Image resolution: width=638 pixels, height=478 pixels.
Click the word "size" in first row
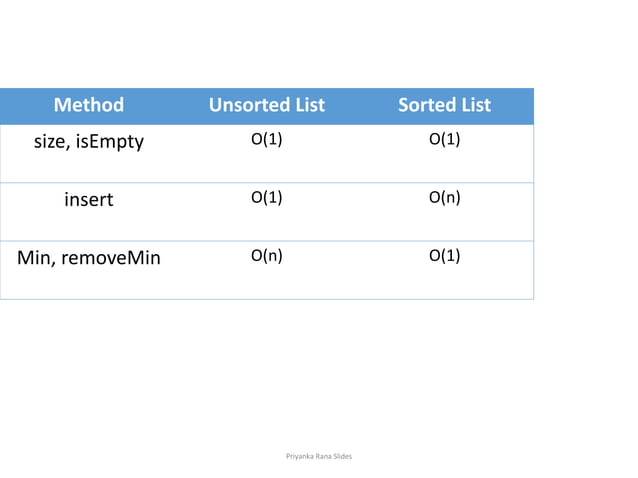pos(50,141)
